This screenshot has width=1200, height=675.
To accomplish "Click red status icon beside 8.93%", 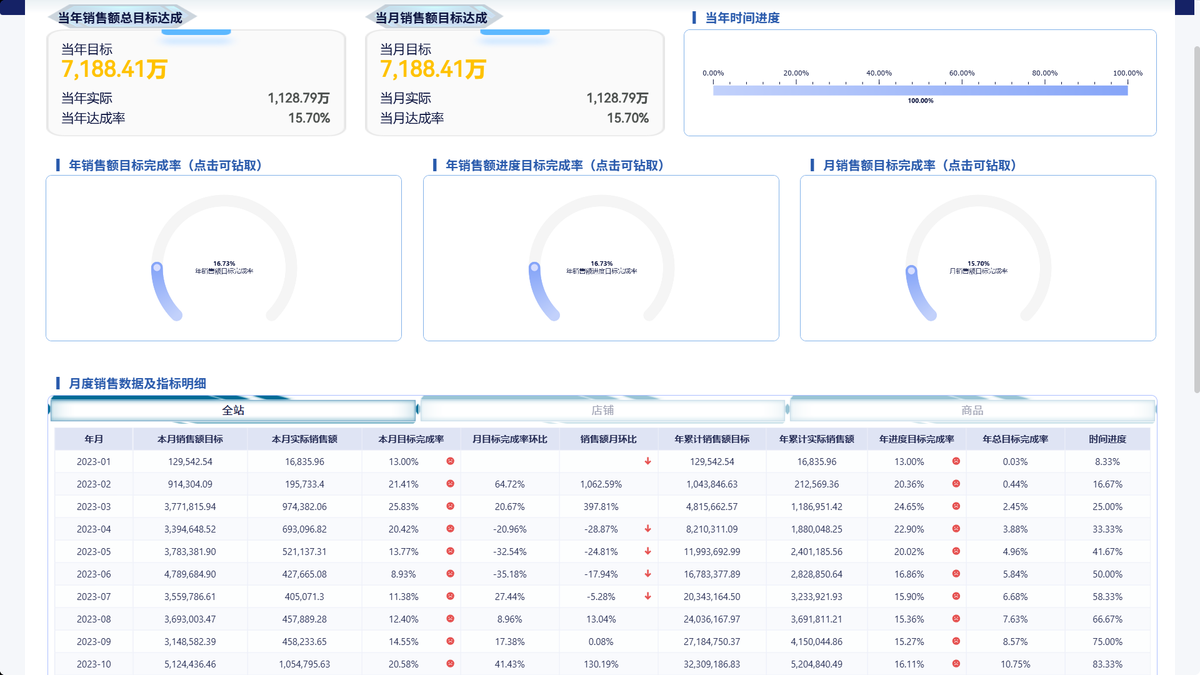I will pos(450,574).
